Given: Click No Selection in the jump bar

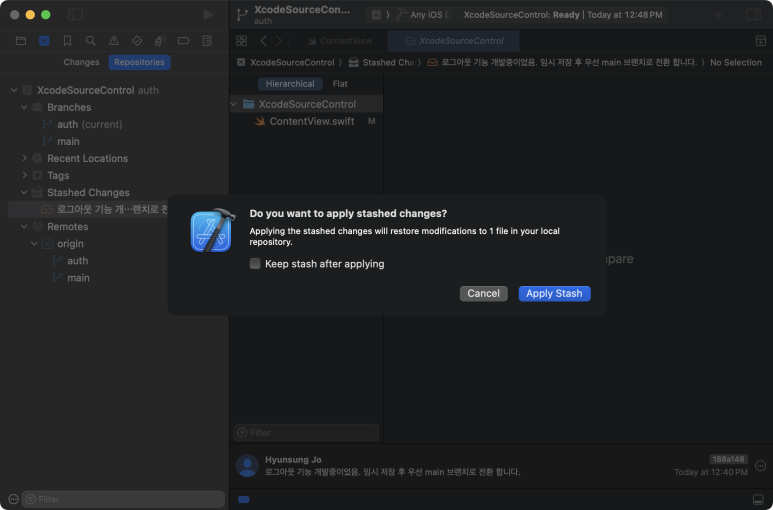Looking at the screenshot, I should point(736,62).
